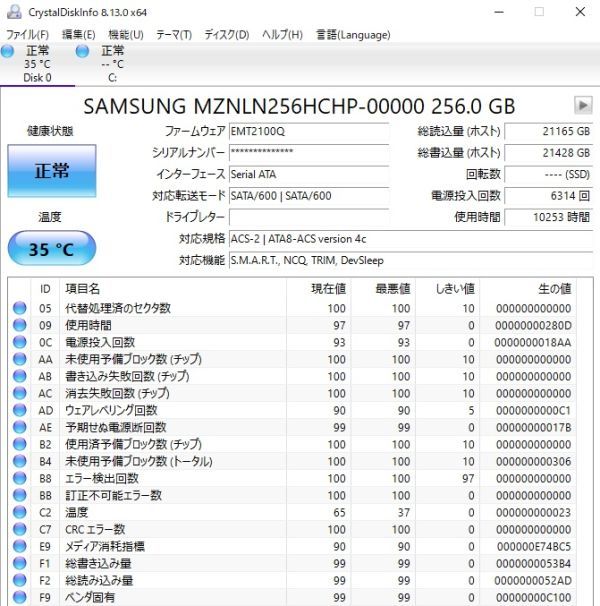
Task: Open the テーマ(T) menu
Action: [174, 35]
